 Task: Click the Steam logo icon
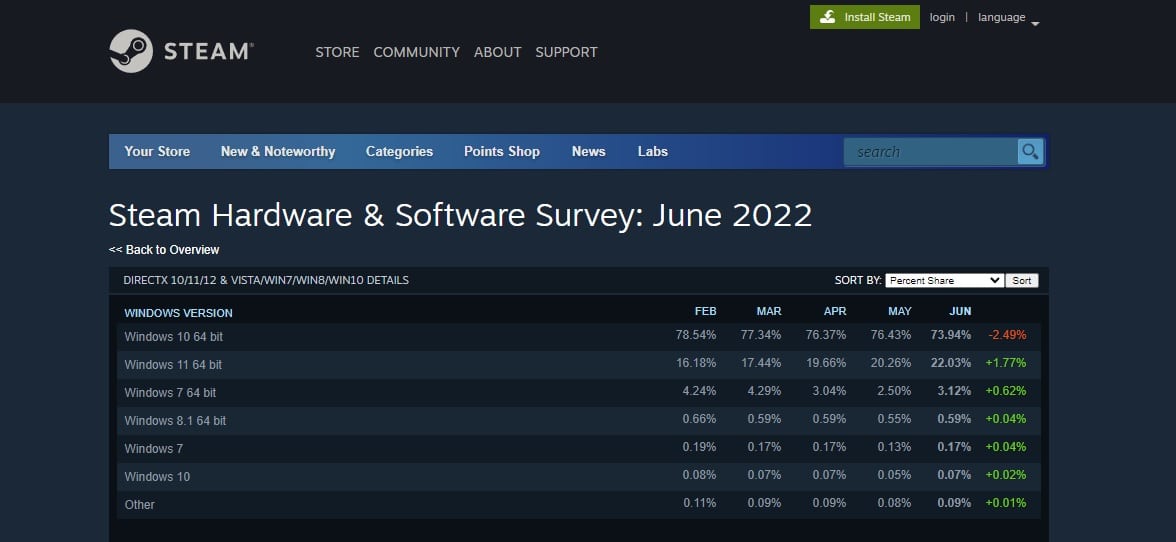131,51
